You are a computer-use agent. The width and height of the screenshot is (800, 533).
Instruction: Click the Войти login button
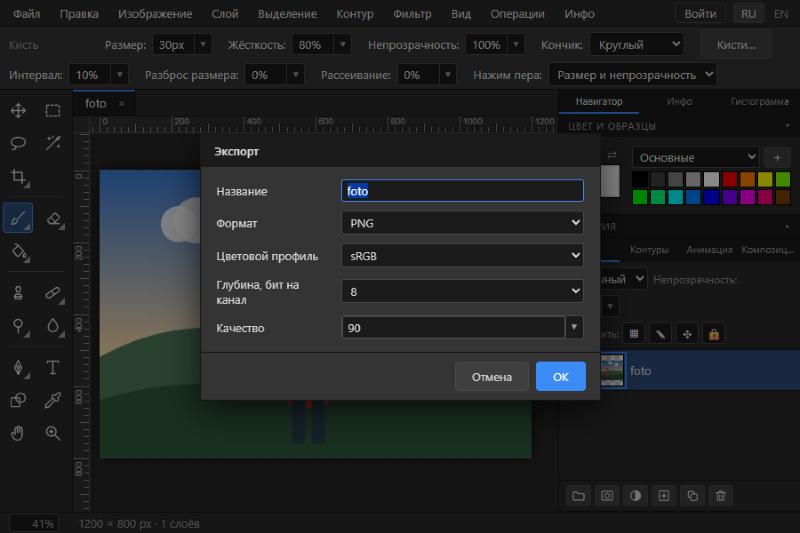pyautogui.click(x=701, y=14)
